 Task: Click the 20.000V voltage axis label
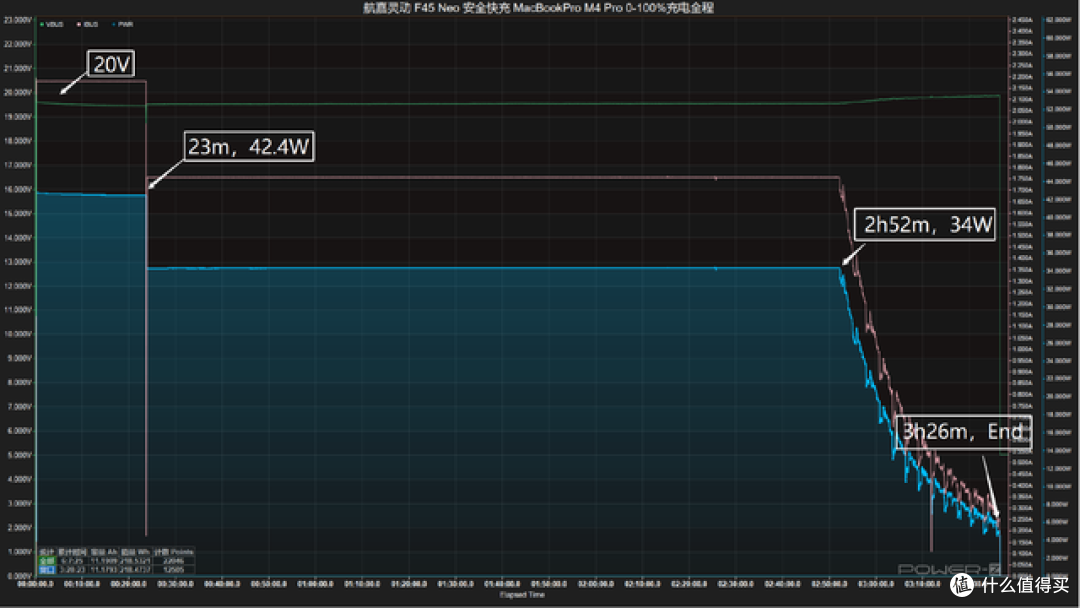pos(17,92)
